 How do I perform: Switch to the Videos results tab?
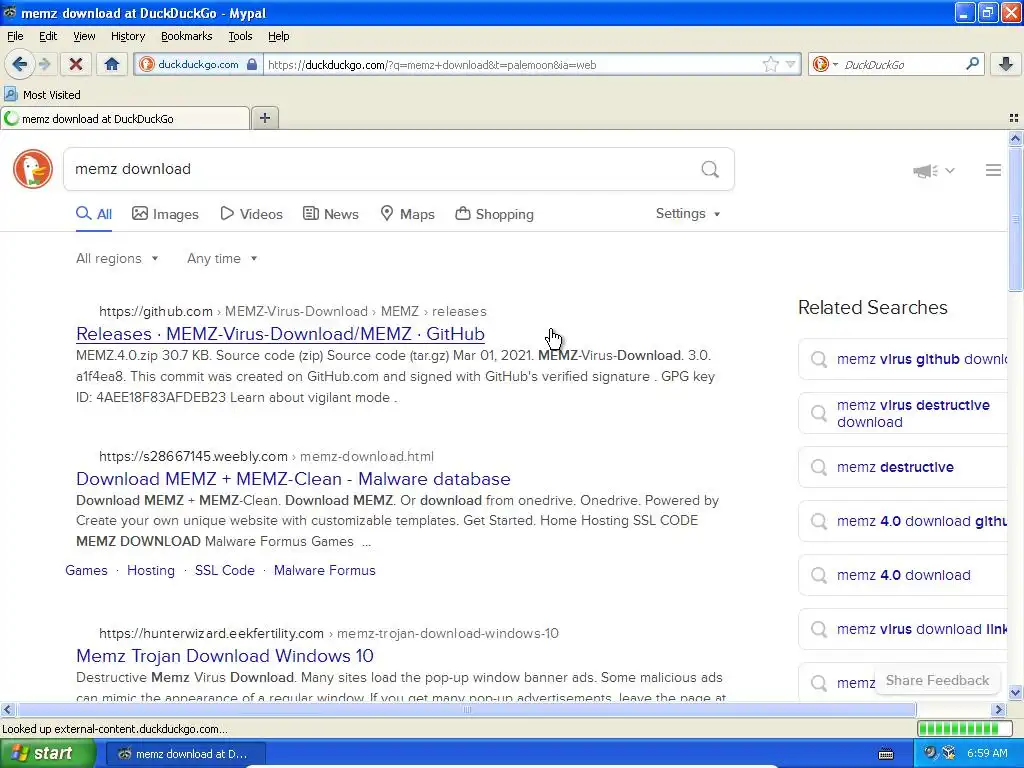tap(251, 214)
